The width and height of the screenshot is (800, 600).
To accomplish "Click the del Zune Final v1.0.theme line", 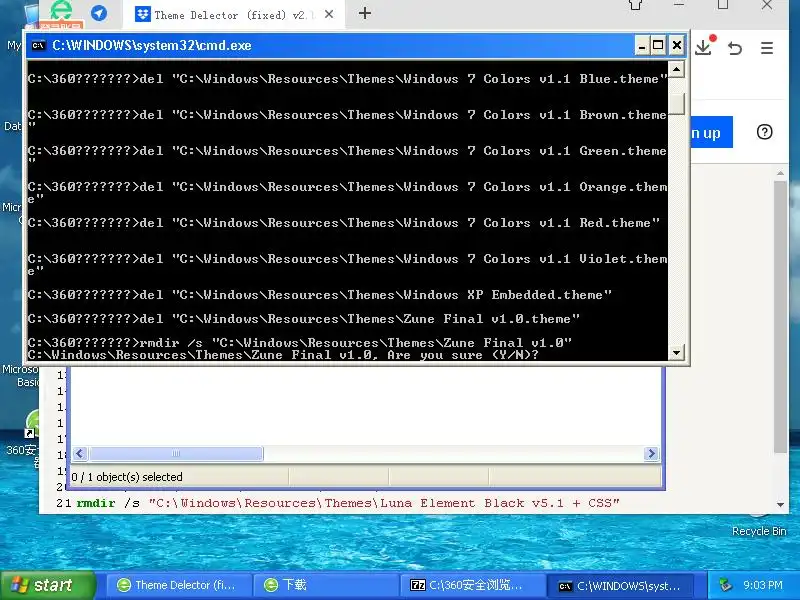I will [x=304, y=319].
